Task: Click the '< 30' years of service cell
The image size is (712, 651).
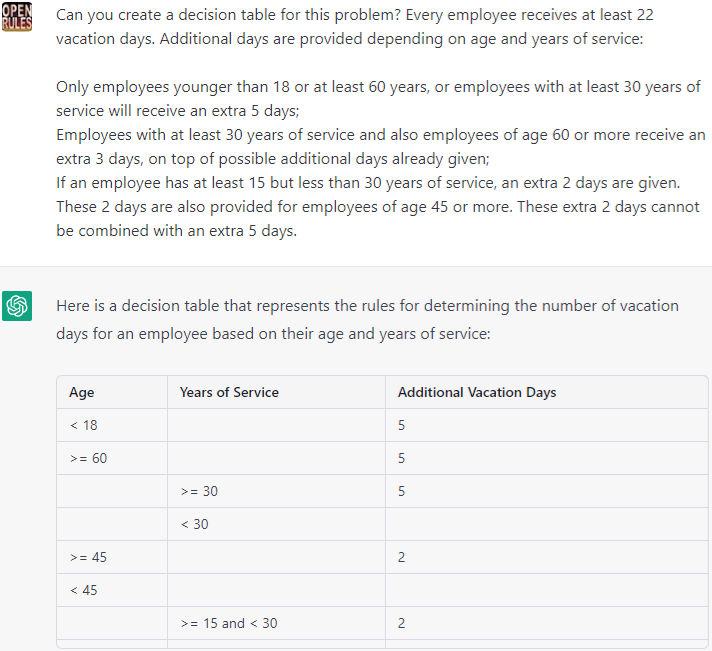Action: coord(194,524)
